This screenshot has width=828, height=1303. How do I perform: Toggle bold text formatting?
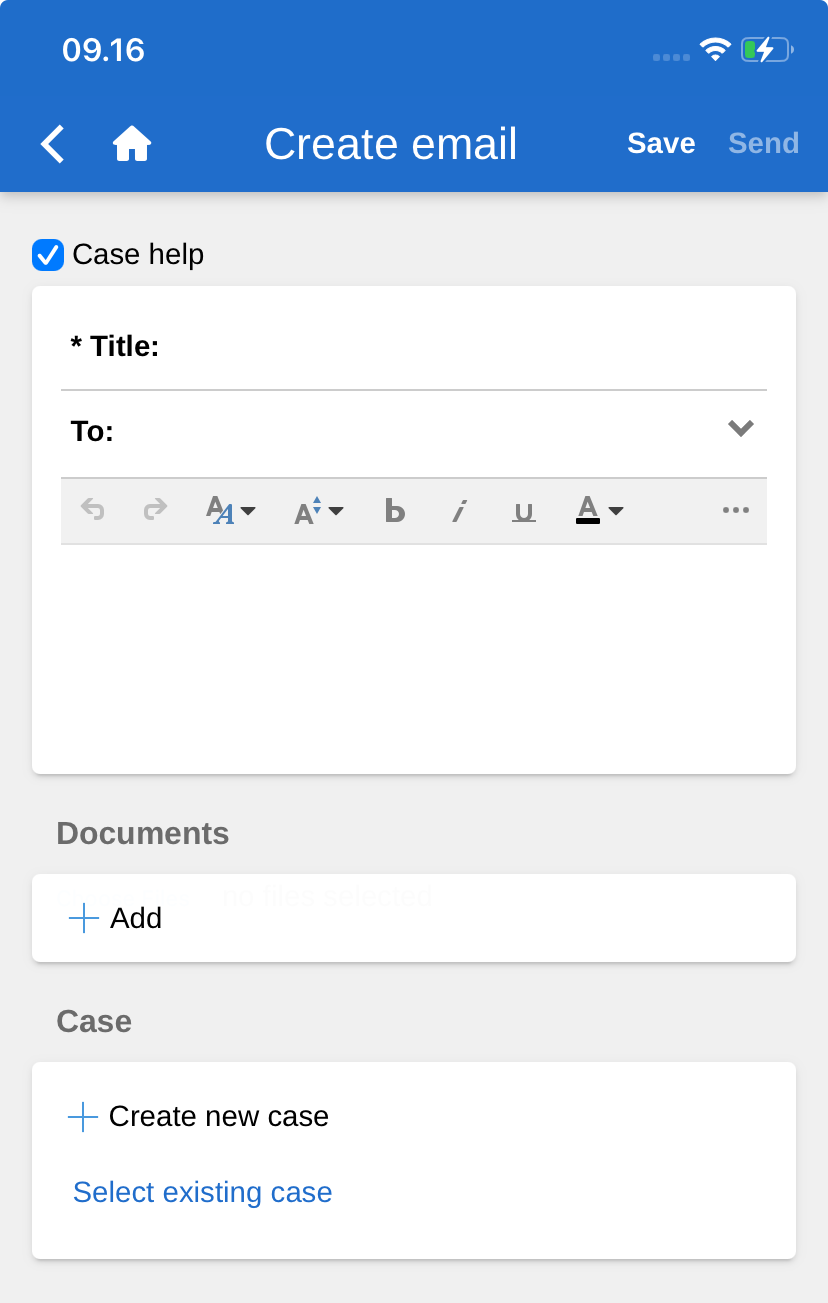click(x=395, y=511)
